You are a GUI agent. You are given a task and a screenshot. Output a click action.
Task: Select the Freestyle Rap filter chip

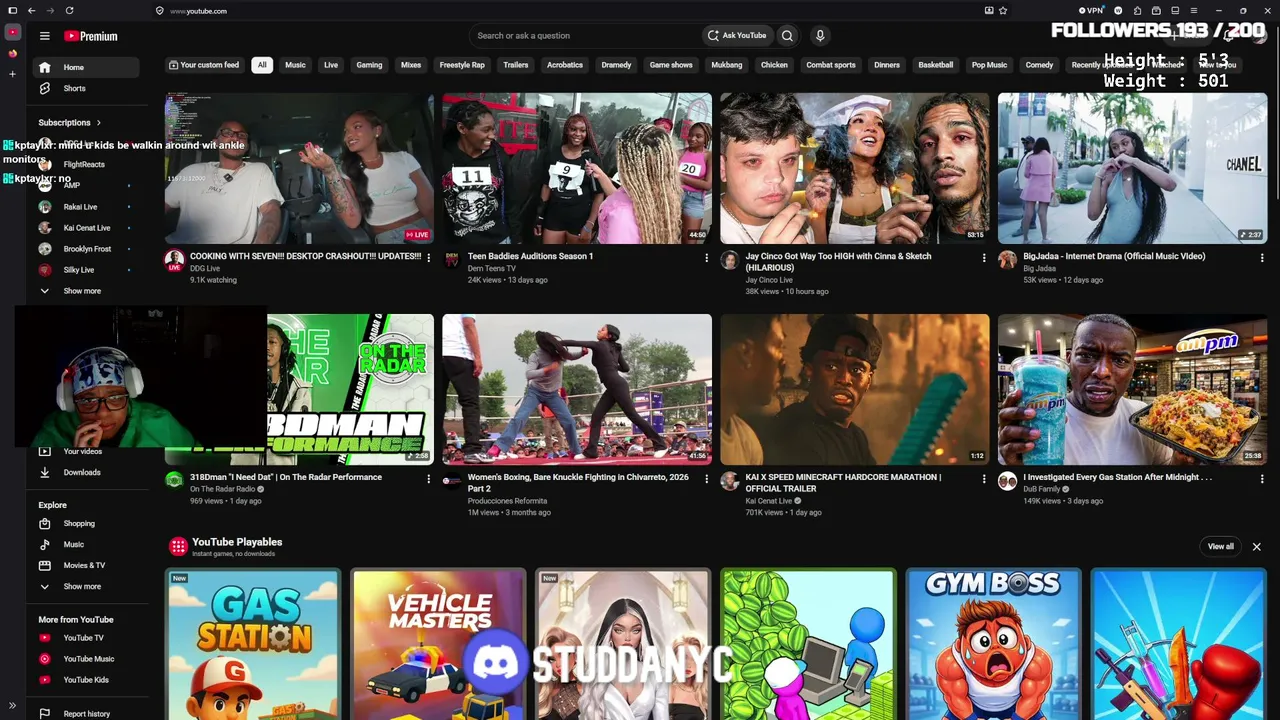pyautogui.click(x=462, y=65)
